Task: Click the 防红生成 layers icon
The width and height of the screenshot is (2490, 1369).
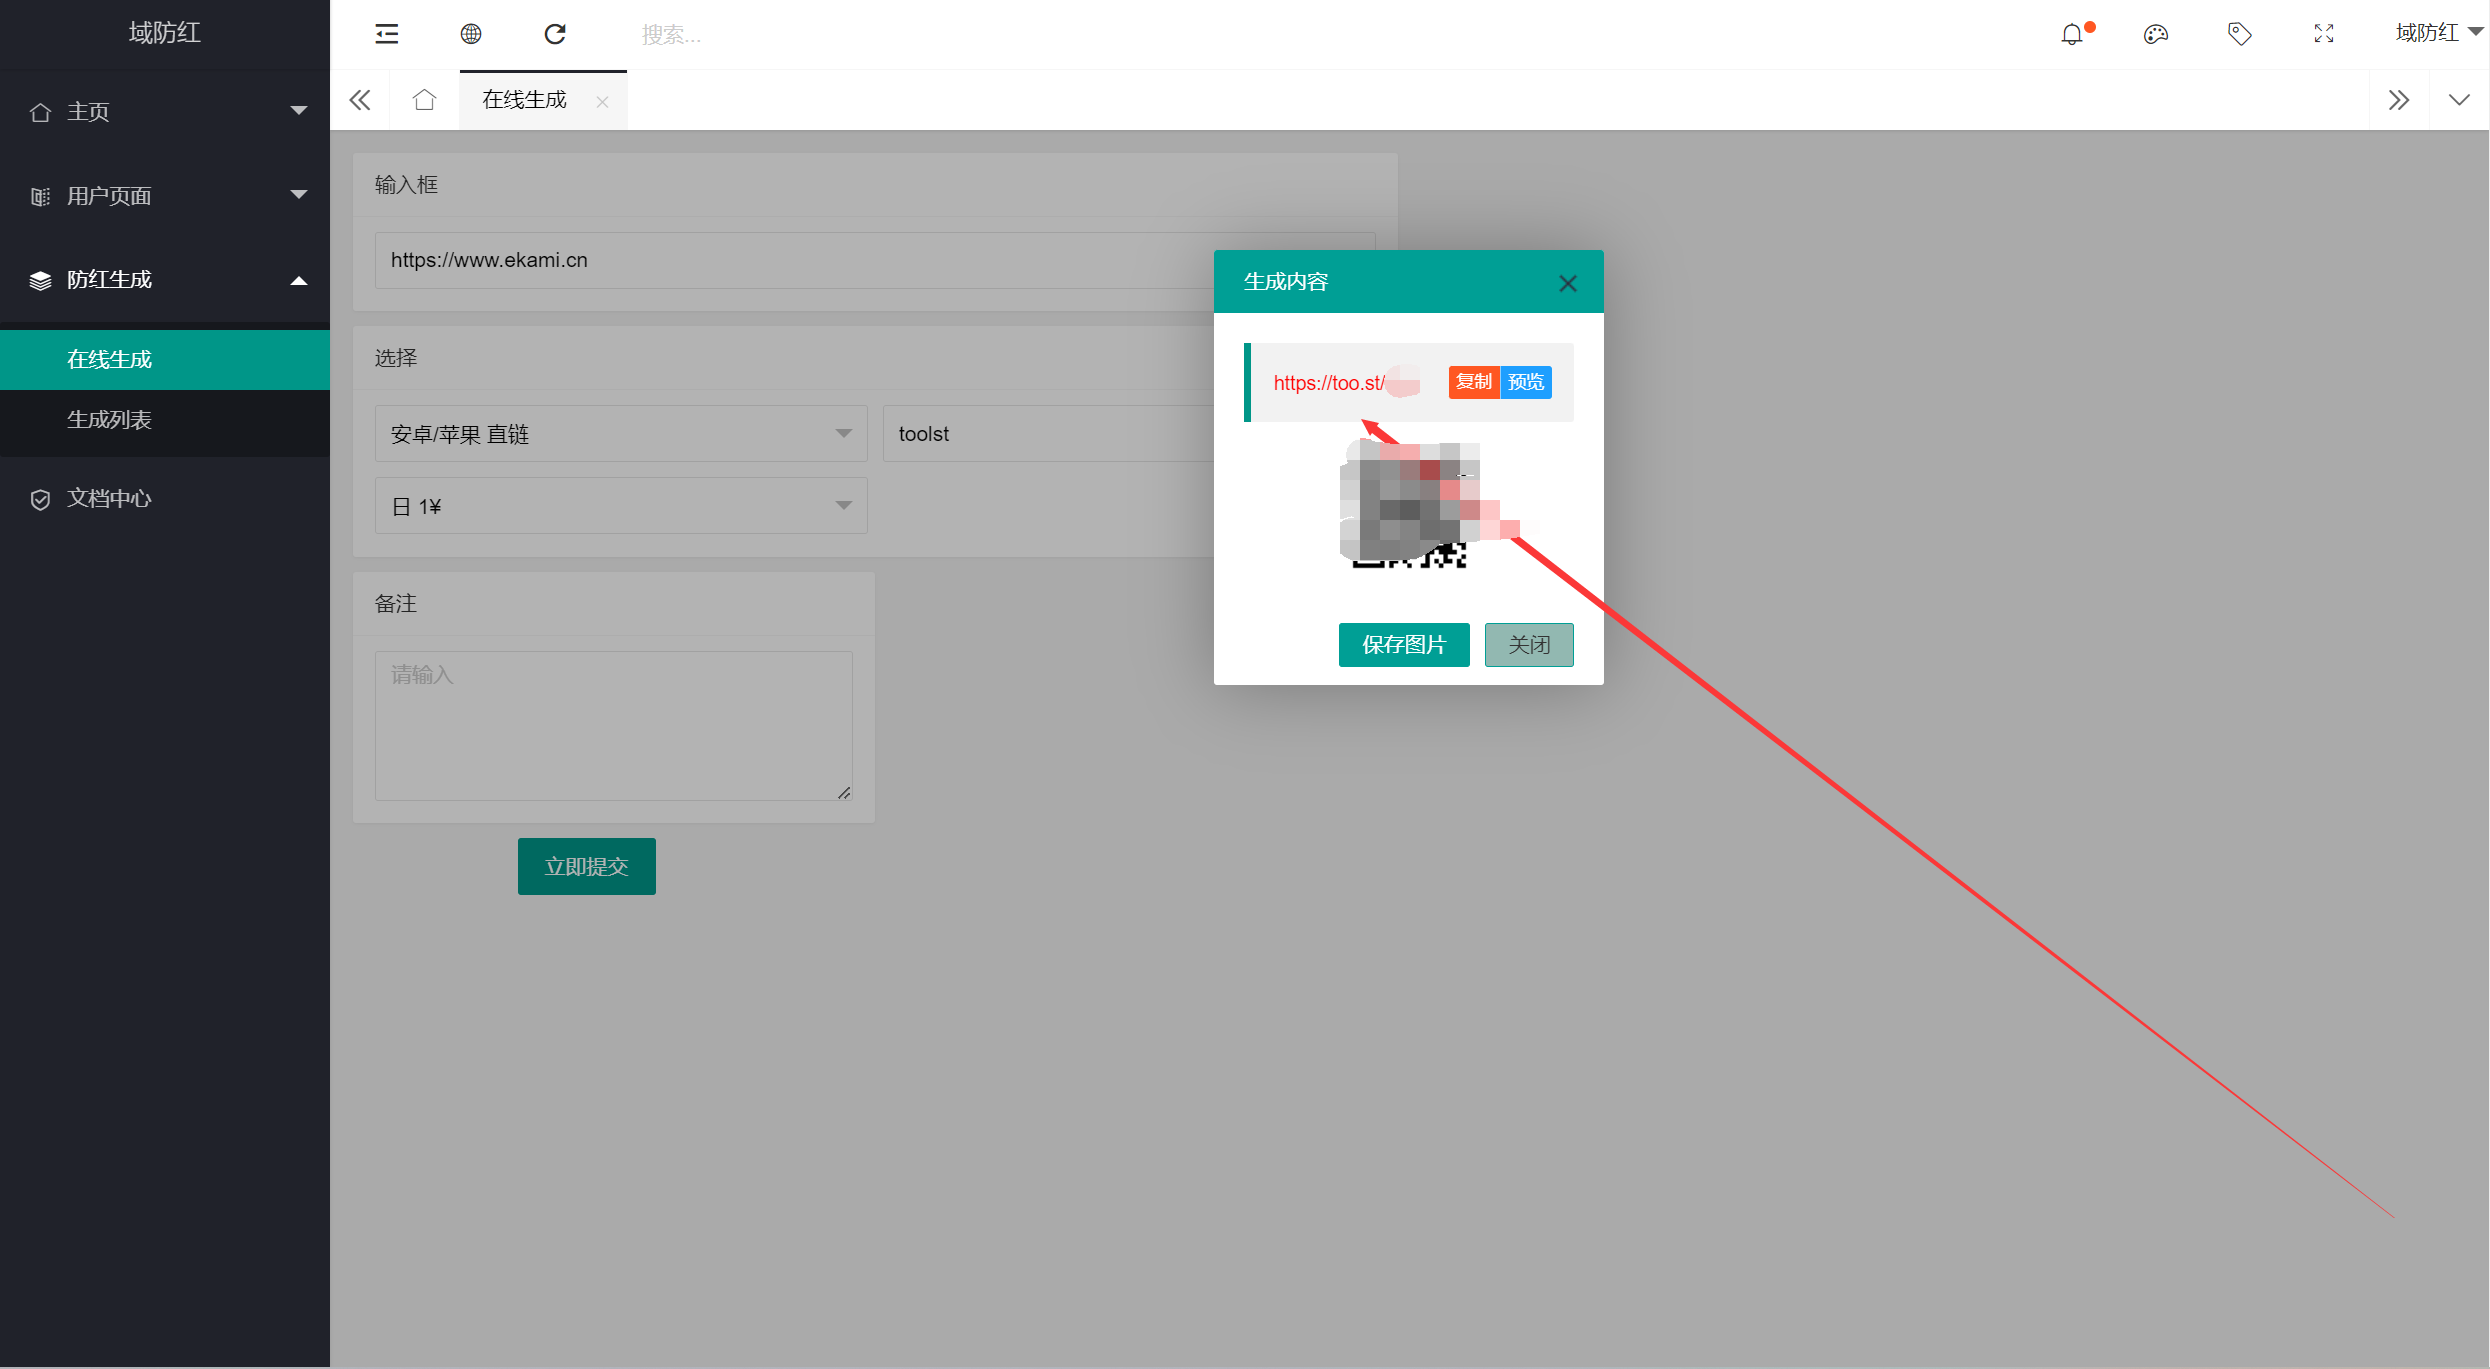Action: click(40, 280)
